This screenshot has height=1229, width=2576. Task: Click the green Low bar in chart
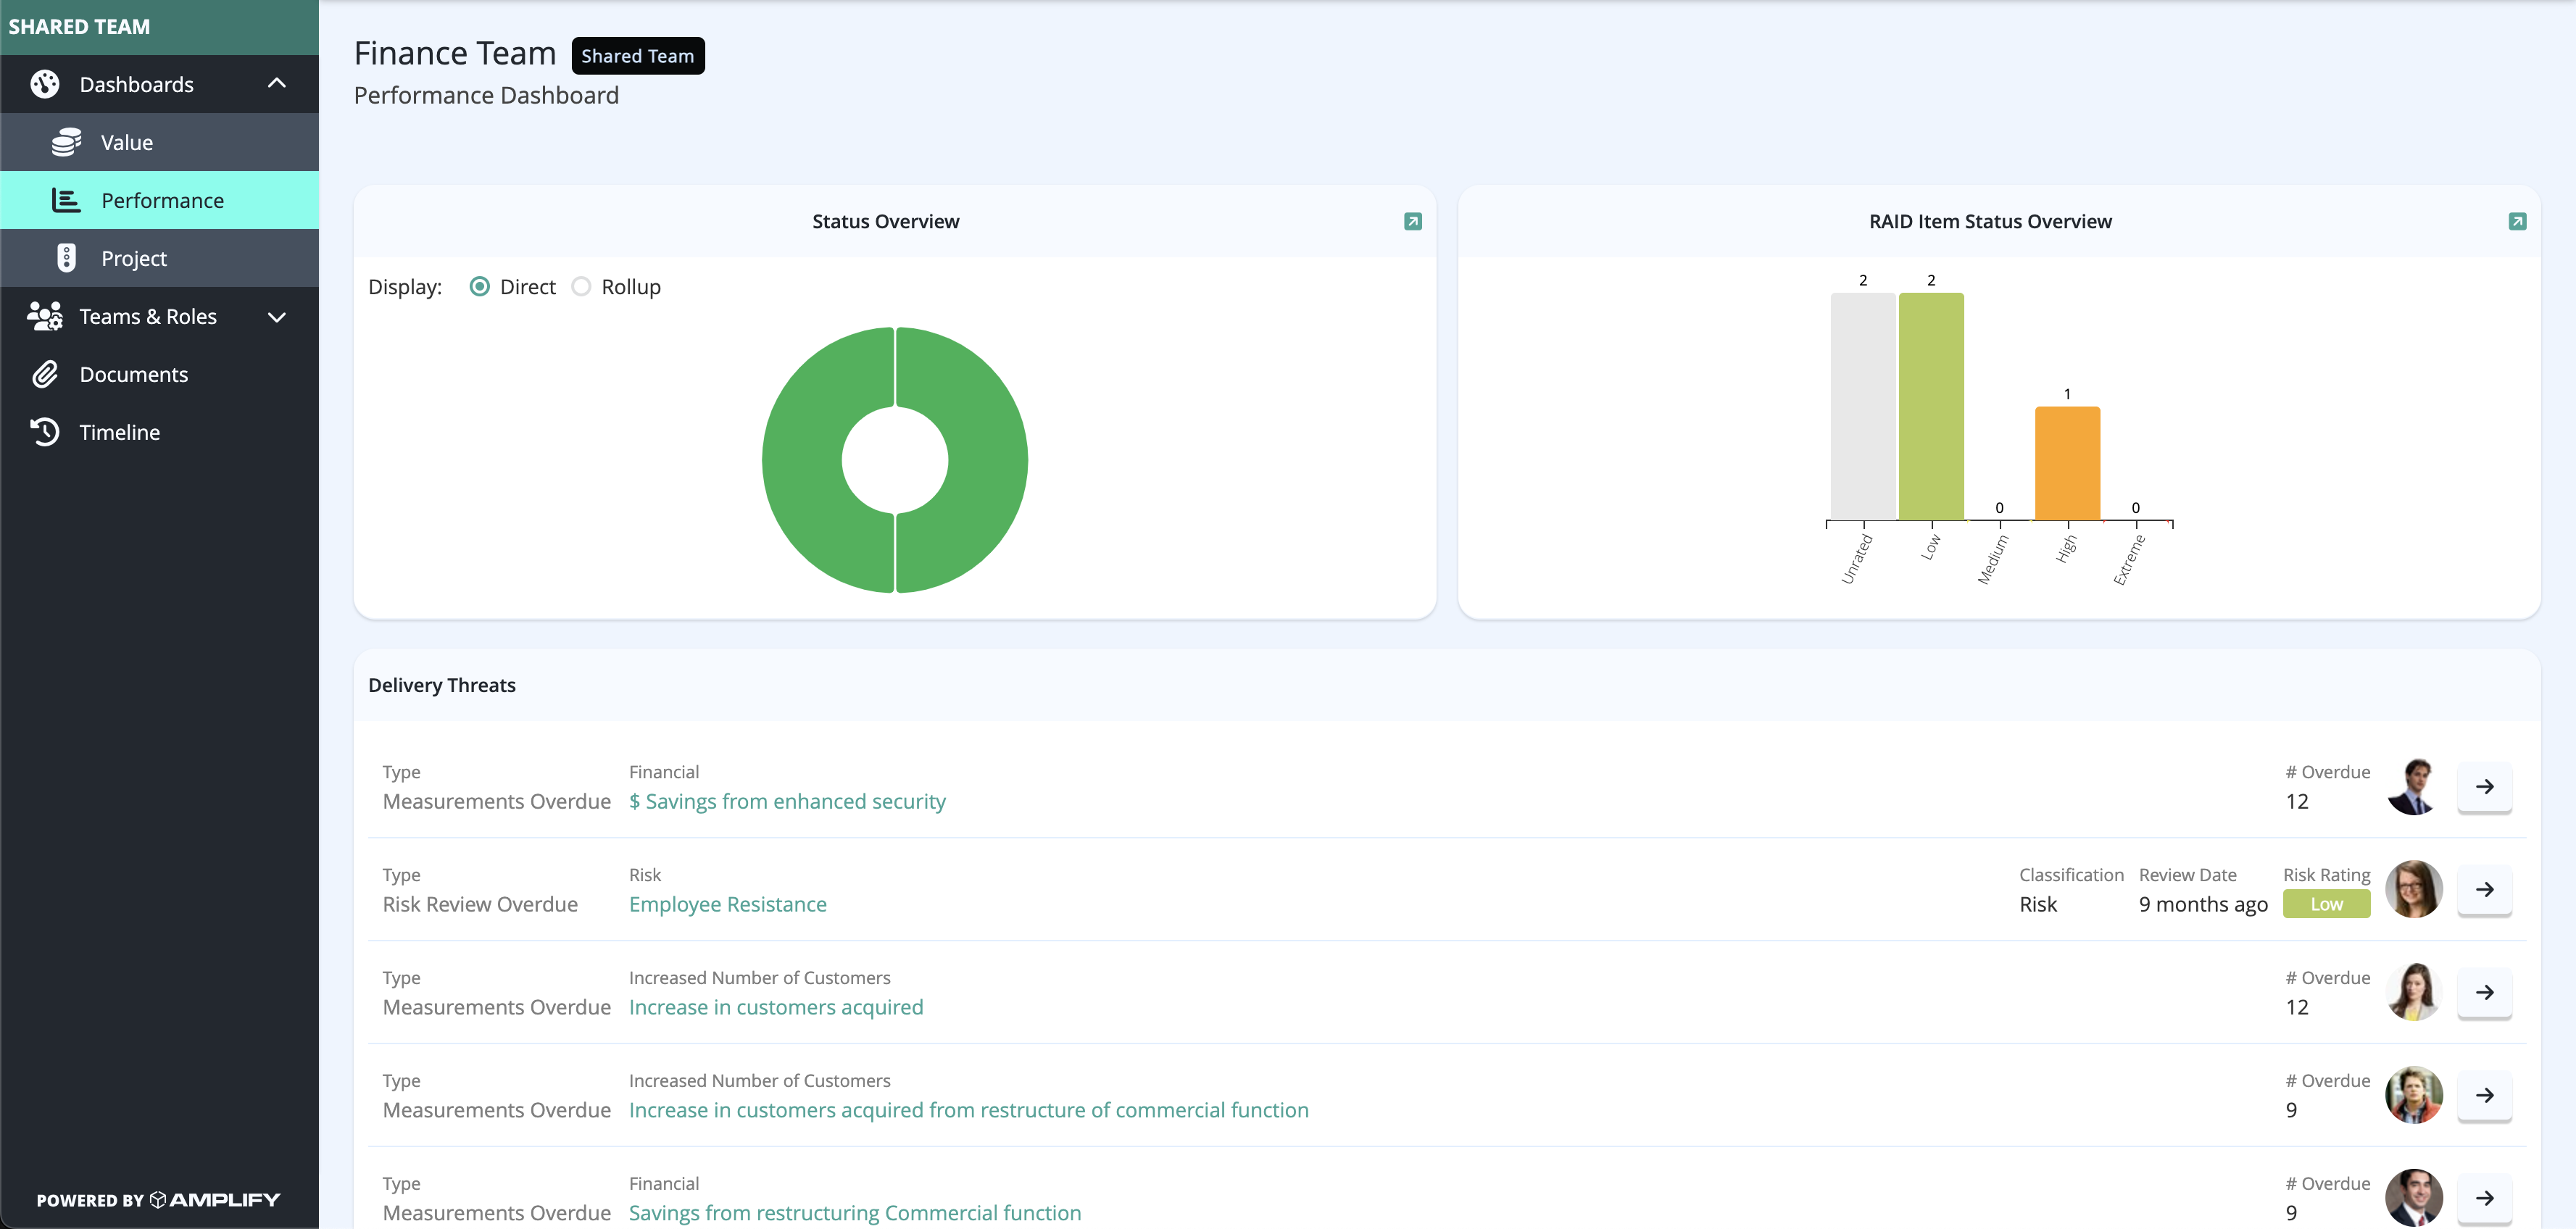[x=1931, y=406]
